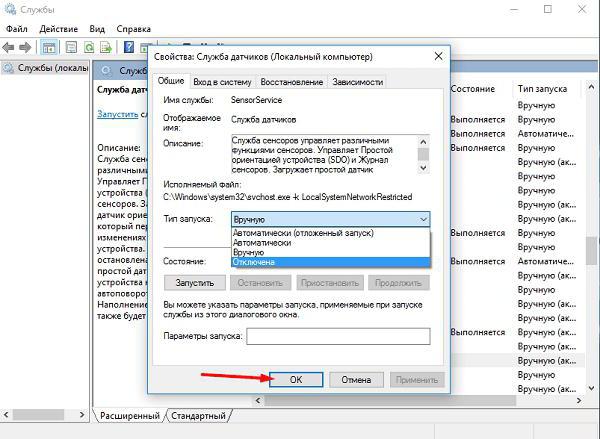Click the Refresh toolbar icon
Image resolution: width=600 pixels, height=439 pixels.
90,47
